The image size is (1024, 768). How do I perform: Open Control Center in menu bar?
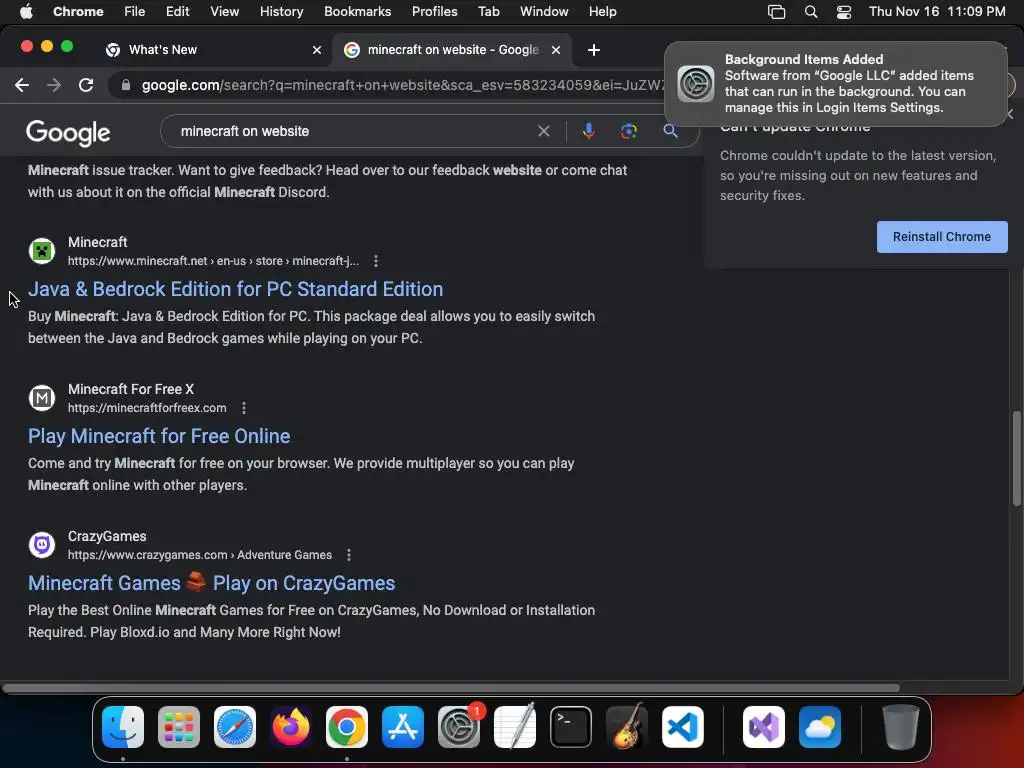pos(844,12)
